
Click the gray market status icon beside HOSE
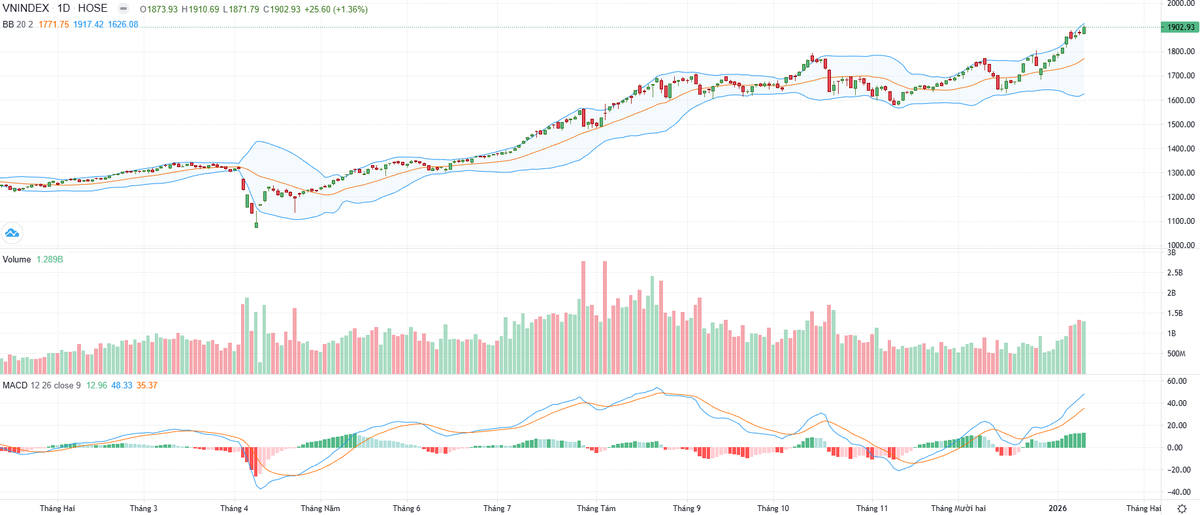(x=123, y=9)
